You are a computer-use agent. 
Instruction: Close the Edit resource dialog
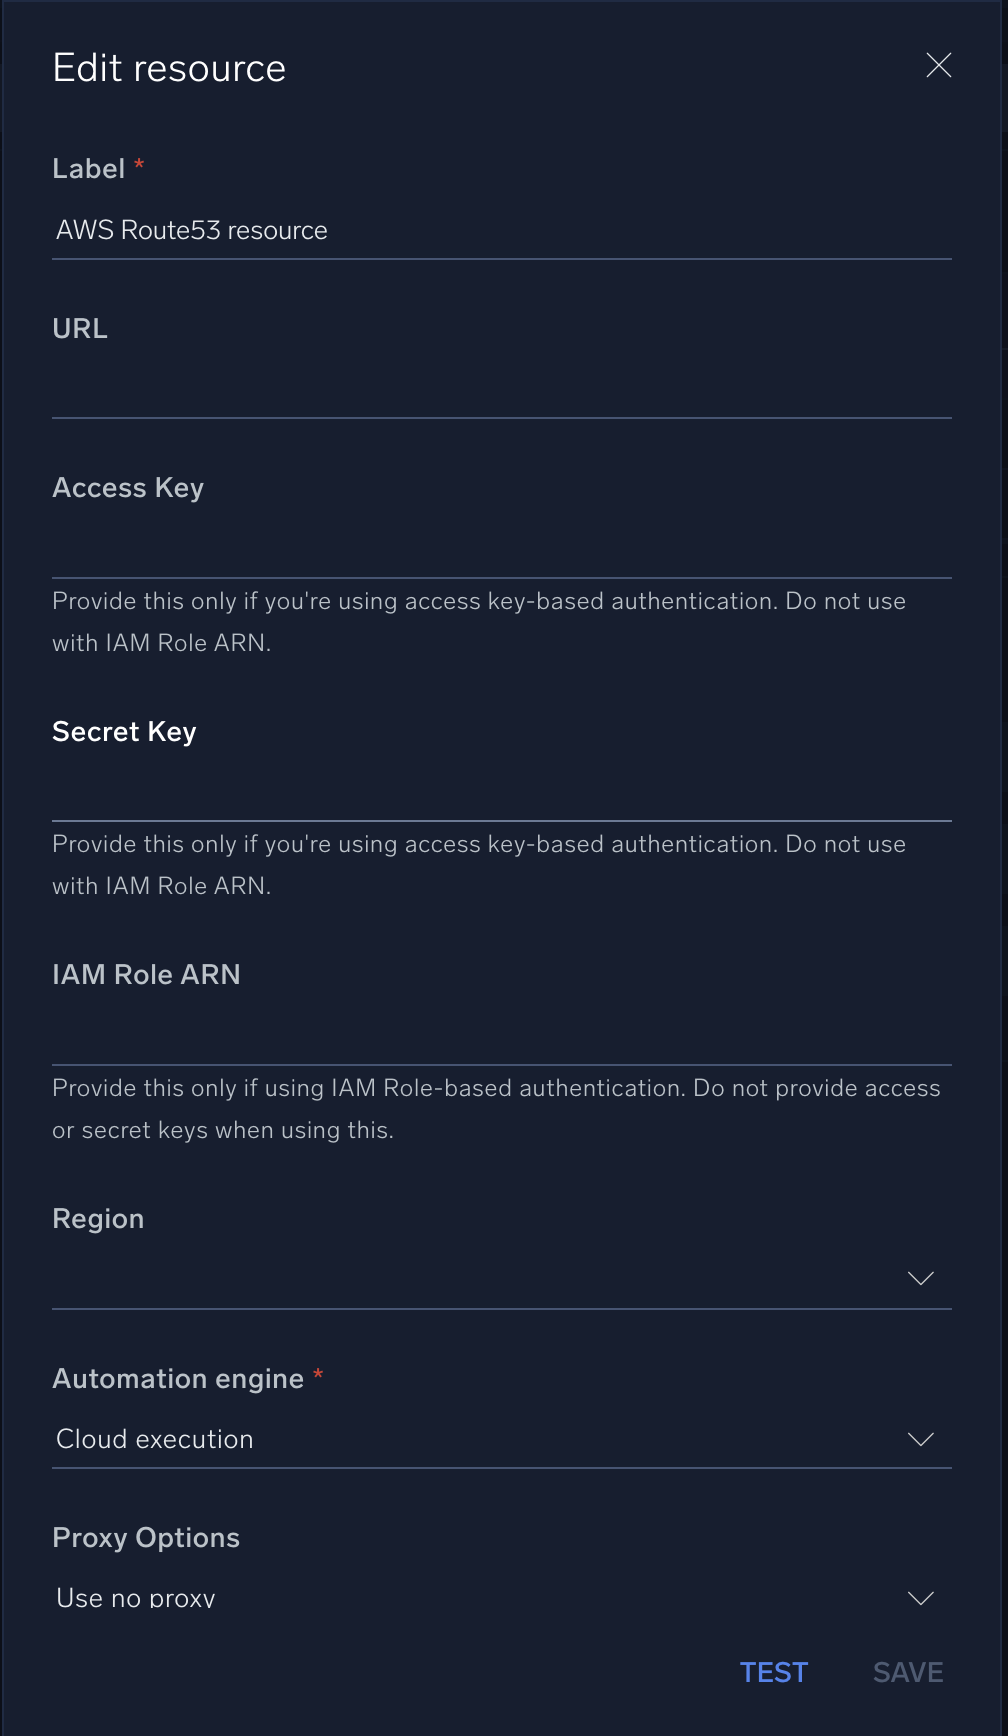point(938,66)
